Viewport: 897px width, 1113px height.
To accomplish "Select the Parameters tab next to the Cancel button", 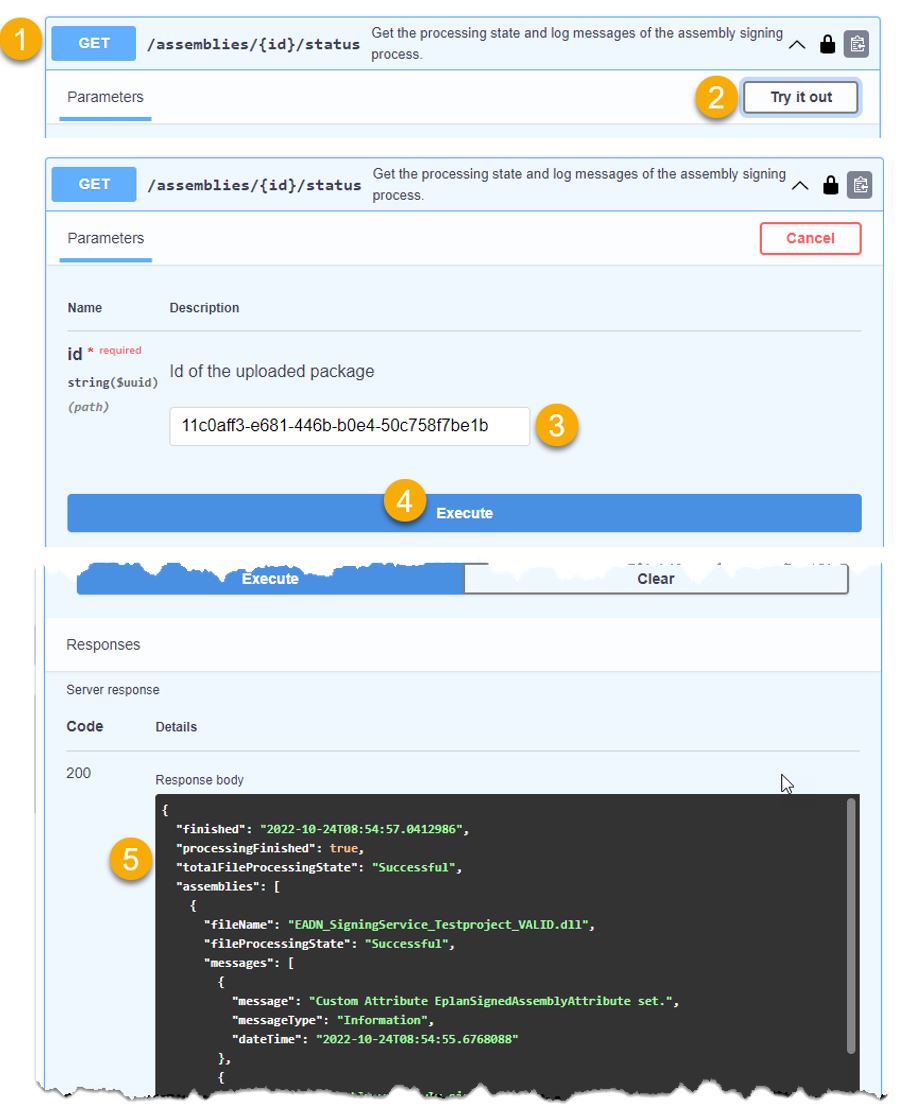I will pyautogui.click(x=105, y=238).
